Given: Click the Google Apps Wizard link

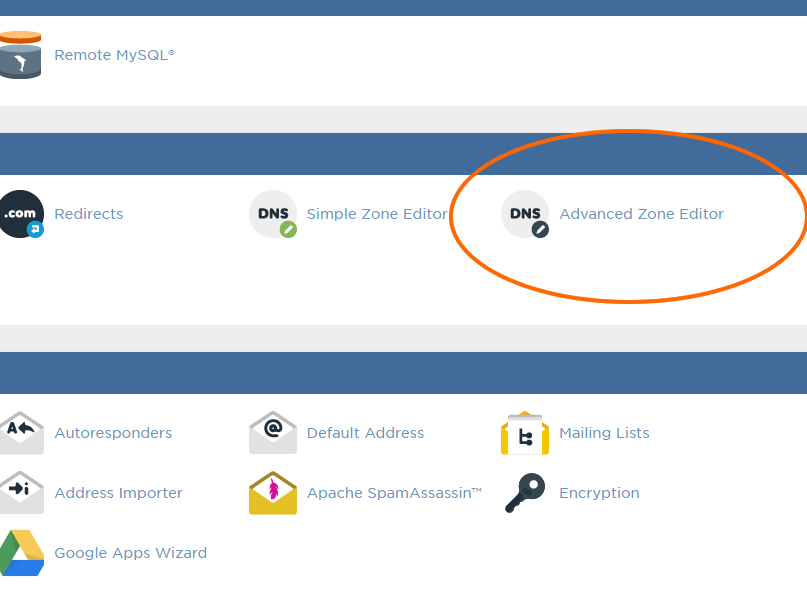Looking at the screenshot, I should point(131,553).
